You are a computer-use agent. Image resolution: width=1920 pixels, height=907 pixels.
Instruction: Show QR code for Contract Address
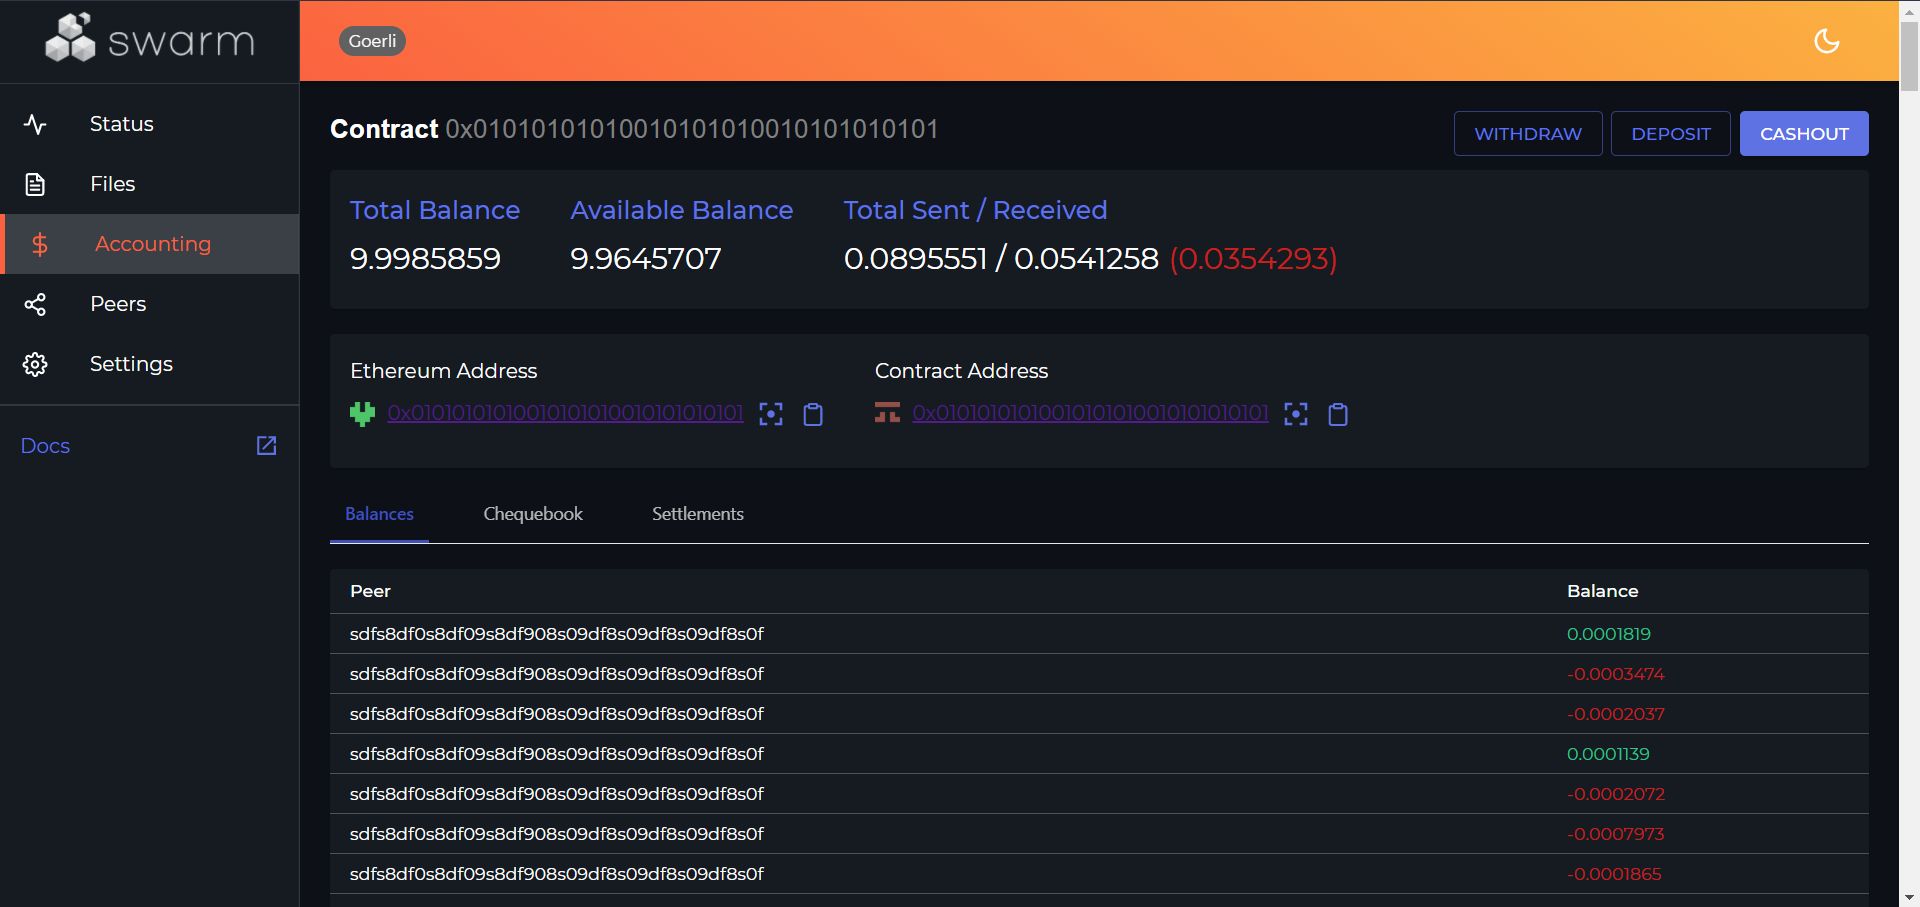(x=1296, y=414)
